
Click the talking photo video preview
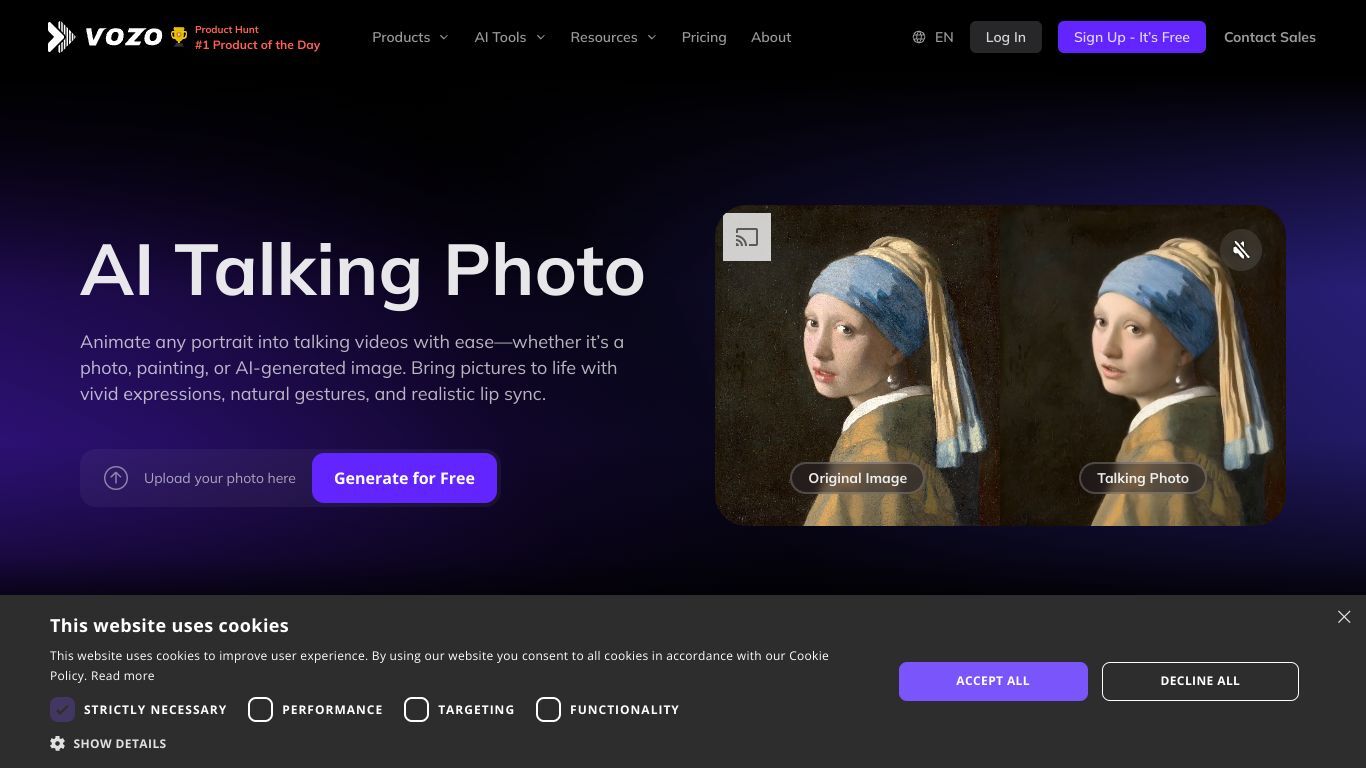click(1143, 366)
